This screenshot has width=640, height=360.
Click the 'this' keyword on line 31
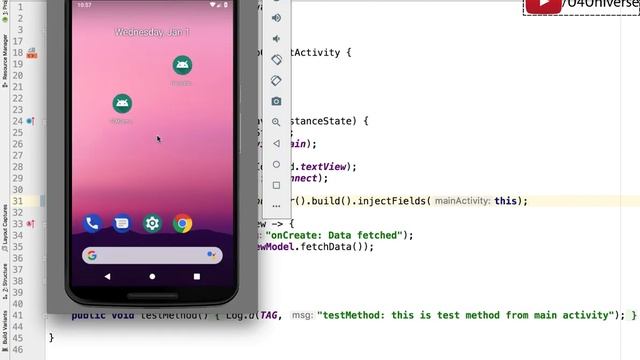click(x=505, y=201)
